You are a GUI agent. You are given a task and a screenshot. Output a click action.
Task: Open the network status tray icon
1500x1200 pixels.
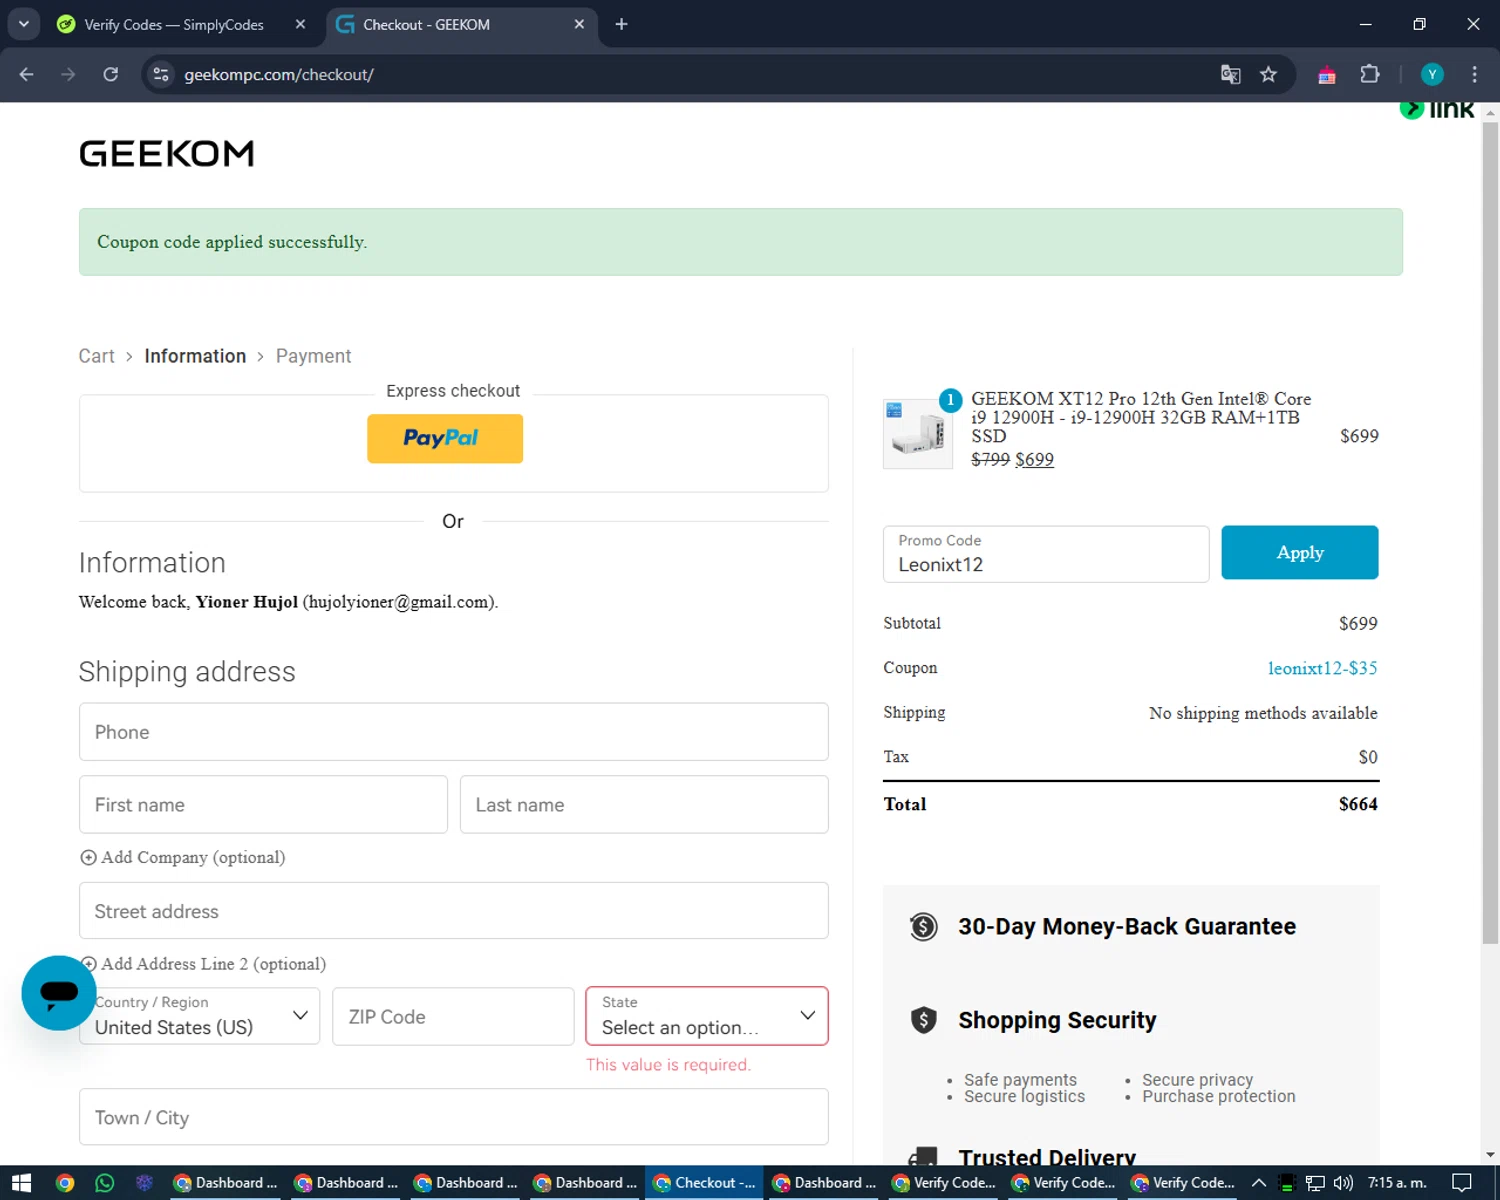(x=1315, y=1183)
